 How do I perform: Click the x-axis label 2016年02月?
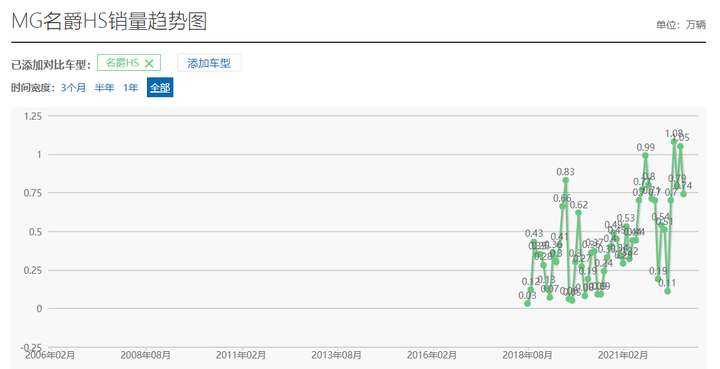click(x=432, y=355)
